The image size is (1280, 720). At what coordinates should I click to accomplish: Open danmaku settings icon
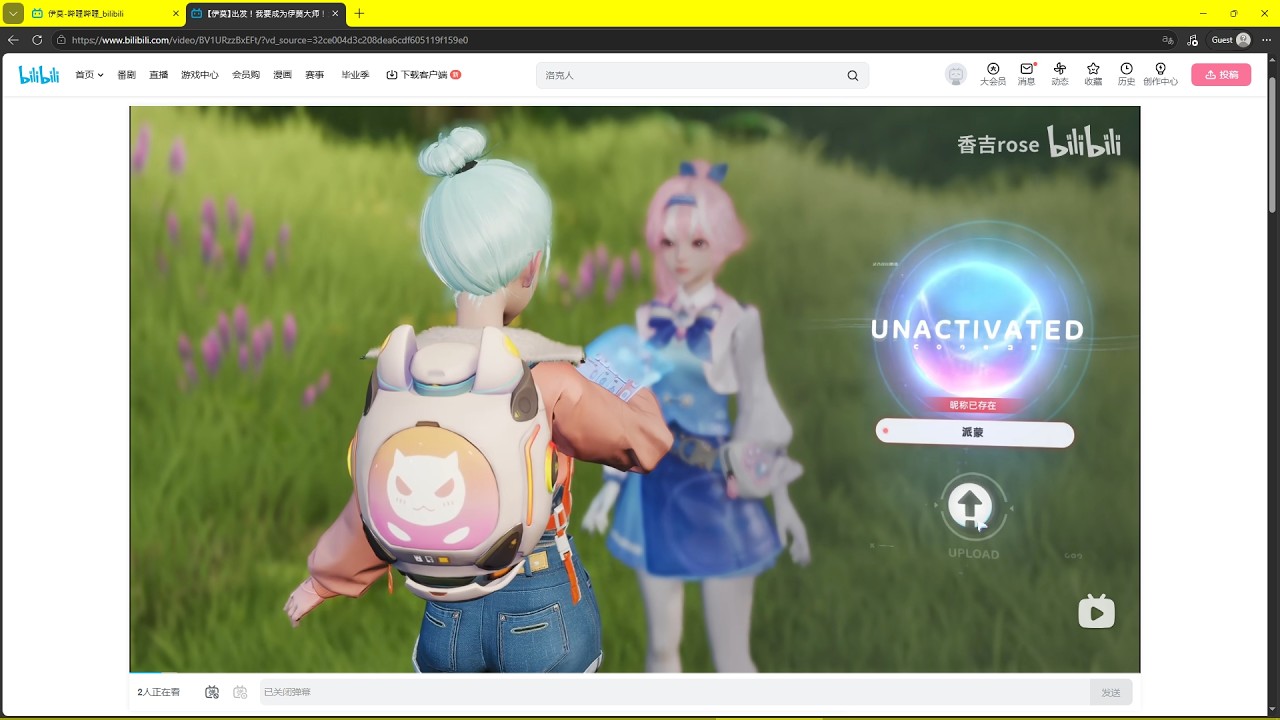(x=240, y=692)
